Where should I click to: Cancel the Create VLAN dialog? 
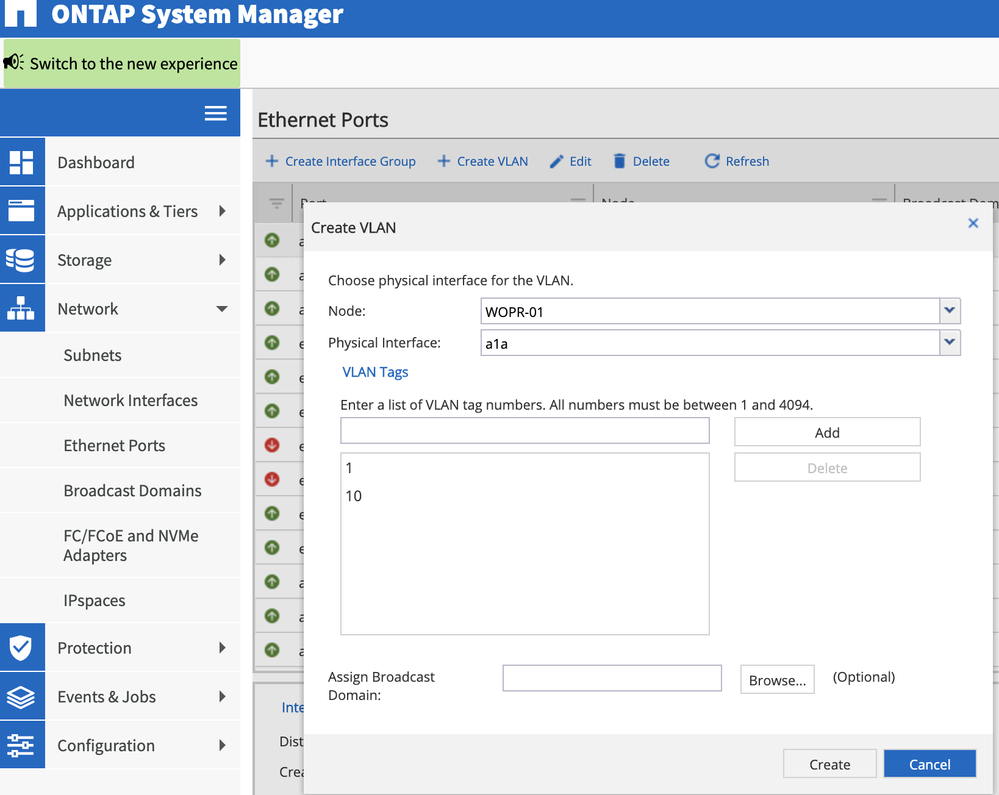pyautogui.click(x=929, y=764)
